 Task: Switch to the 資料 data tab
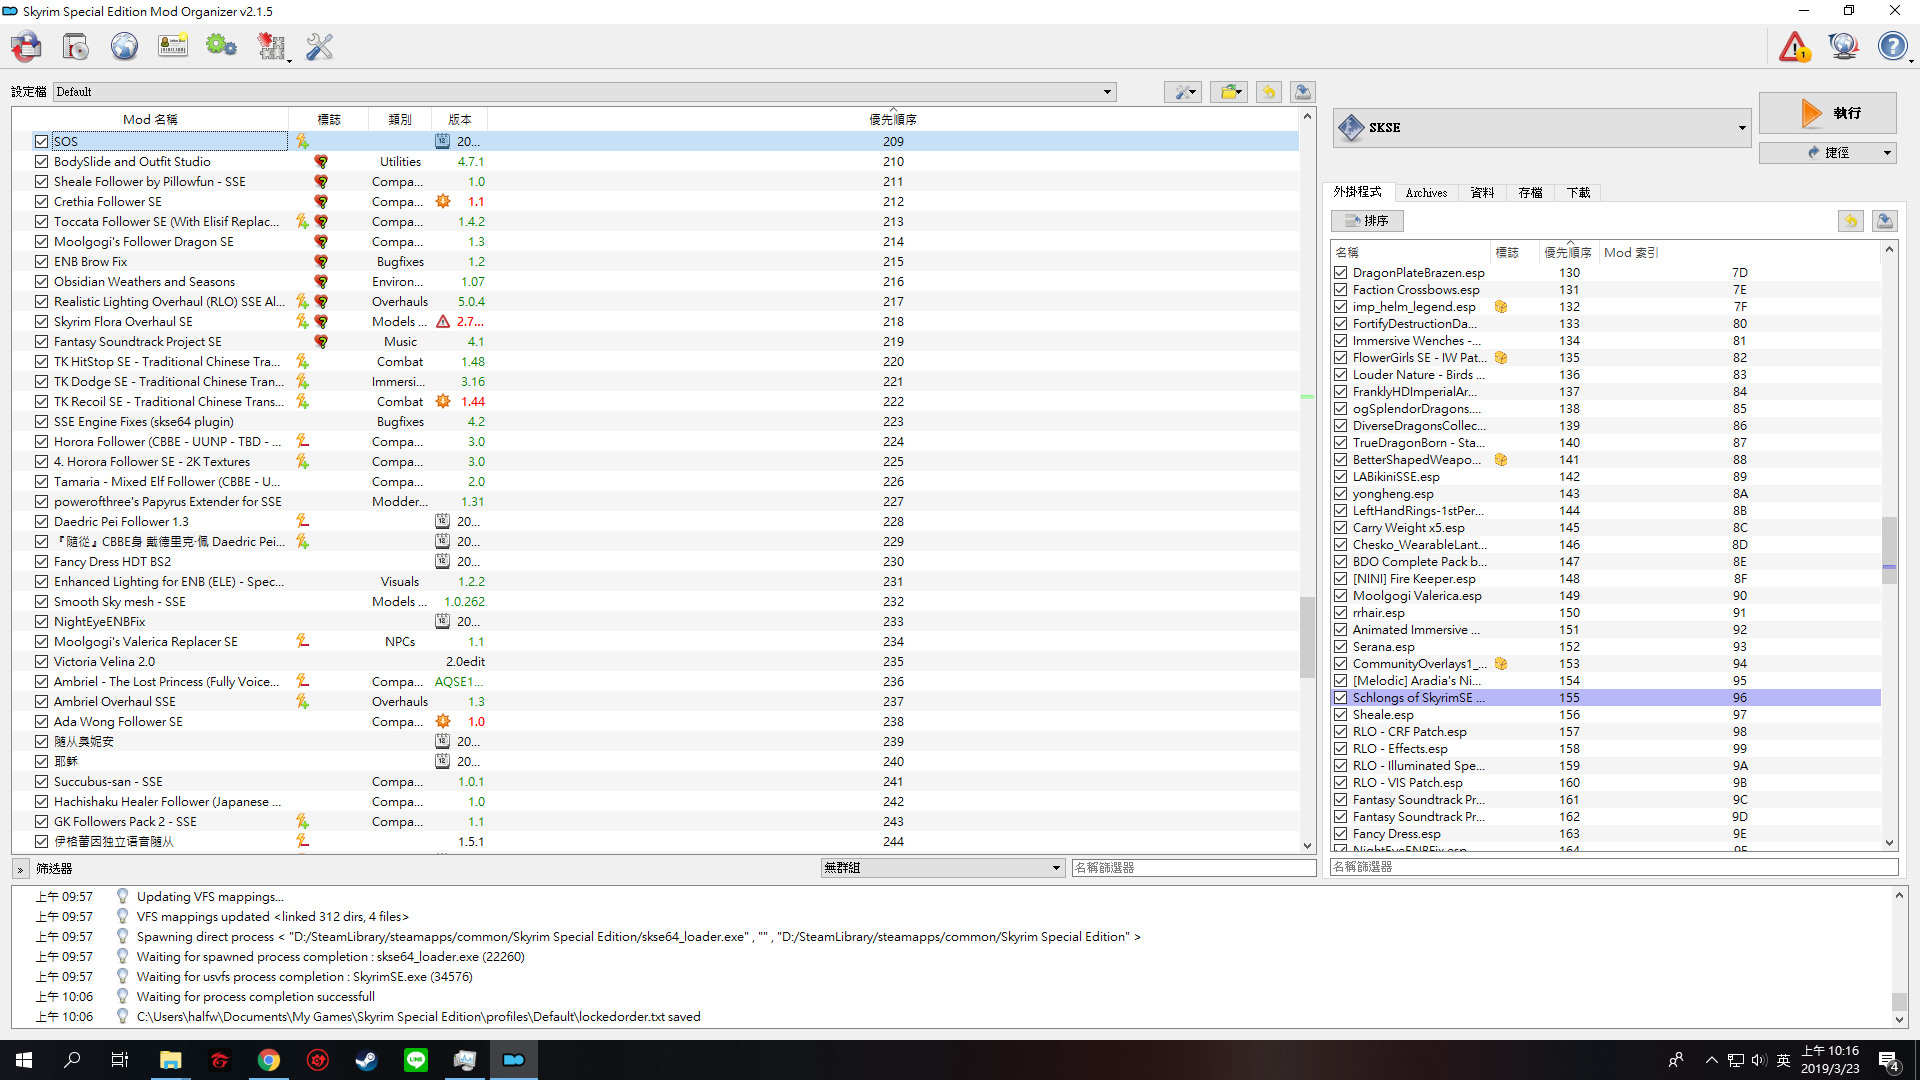click(x=1482, y=193)
